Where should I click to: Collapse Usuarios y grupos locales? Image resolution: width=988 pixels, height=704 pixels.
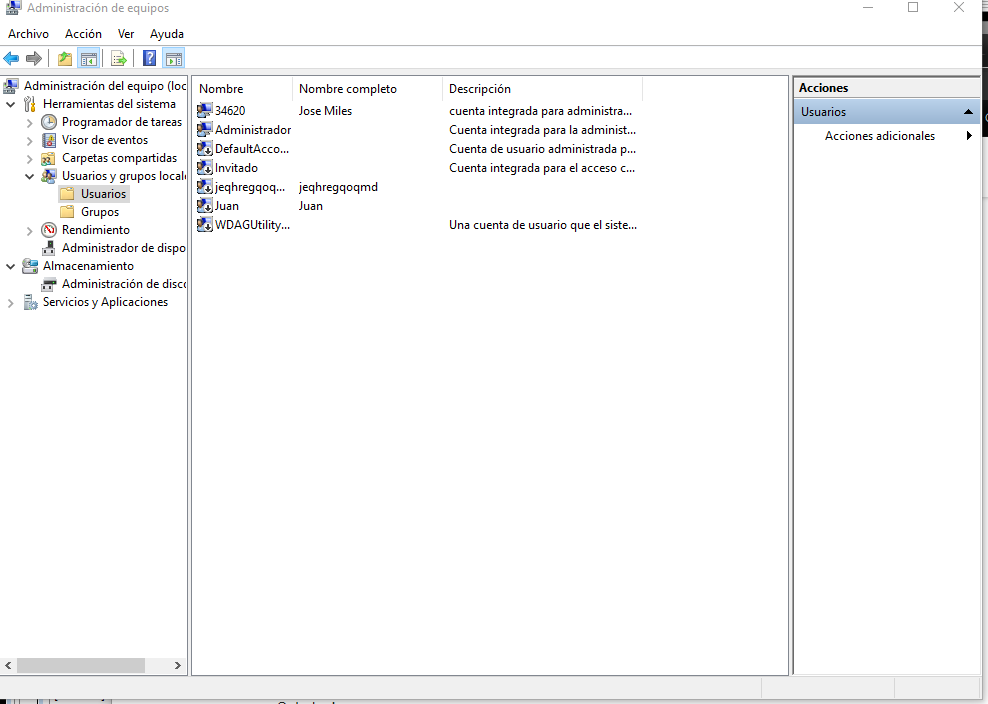point(31,175)
